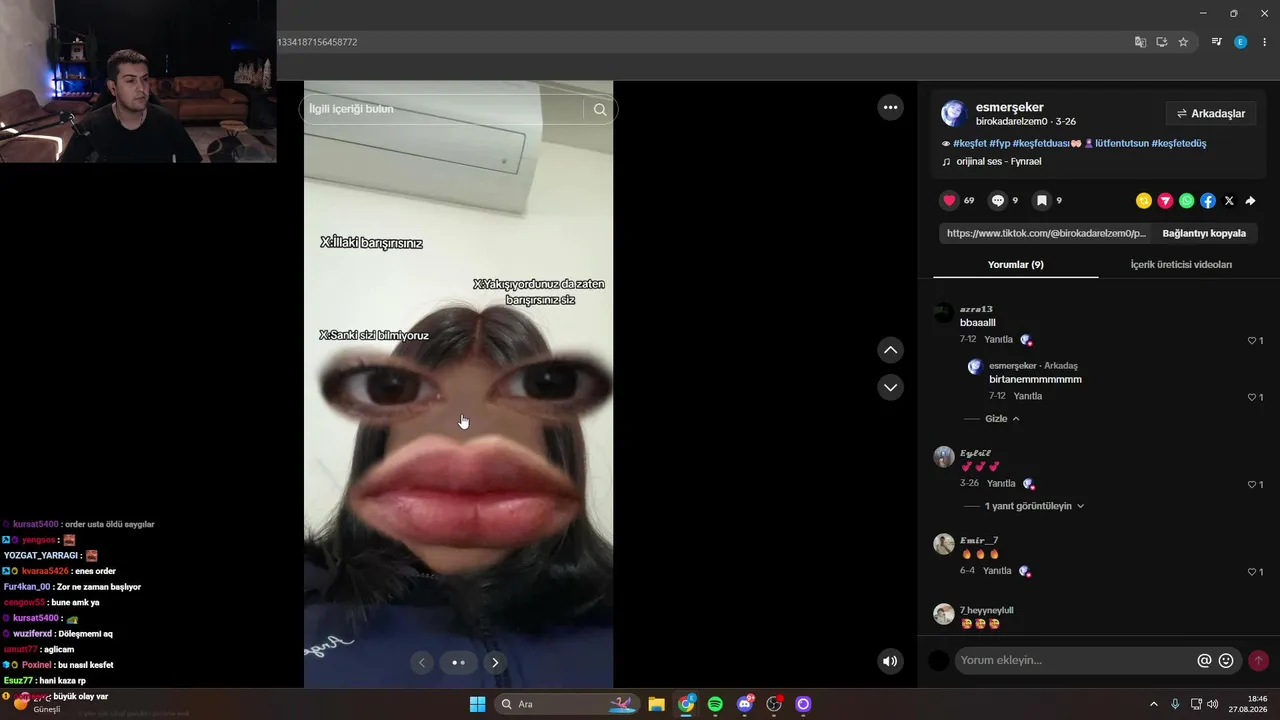Like the video with the heart icon
This screenshot has width=1280, height=720.
(x=949, y=201)
